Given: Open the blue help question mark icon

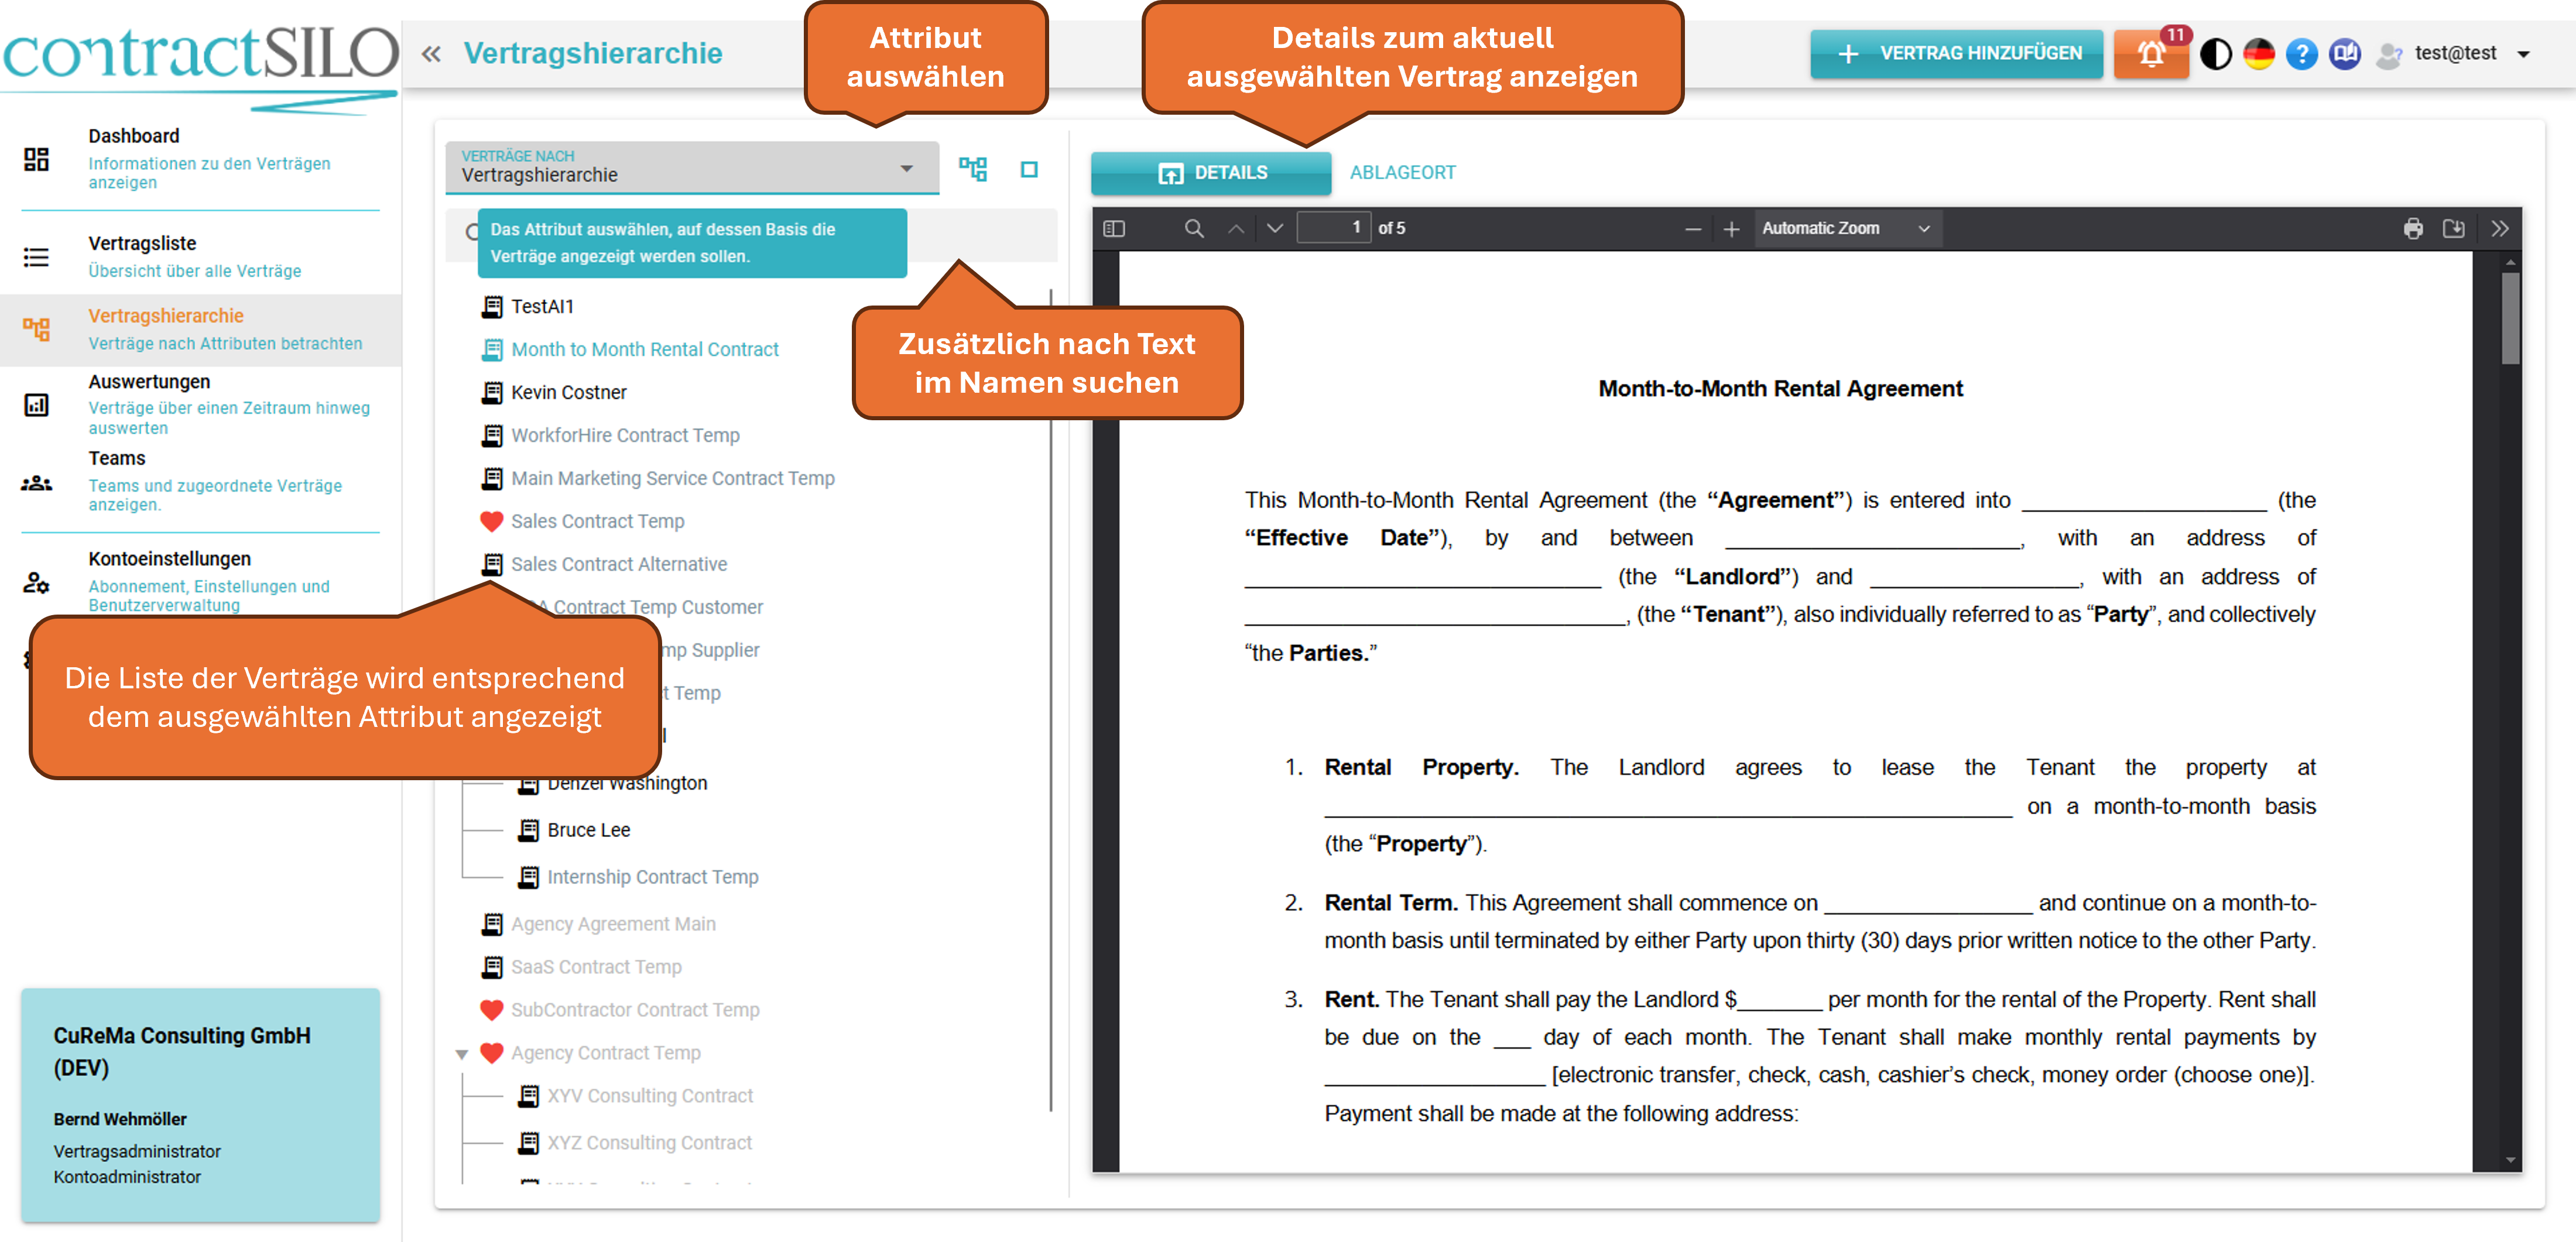Looking at the screenshot, I should (2301, 54).
